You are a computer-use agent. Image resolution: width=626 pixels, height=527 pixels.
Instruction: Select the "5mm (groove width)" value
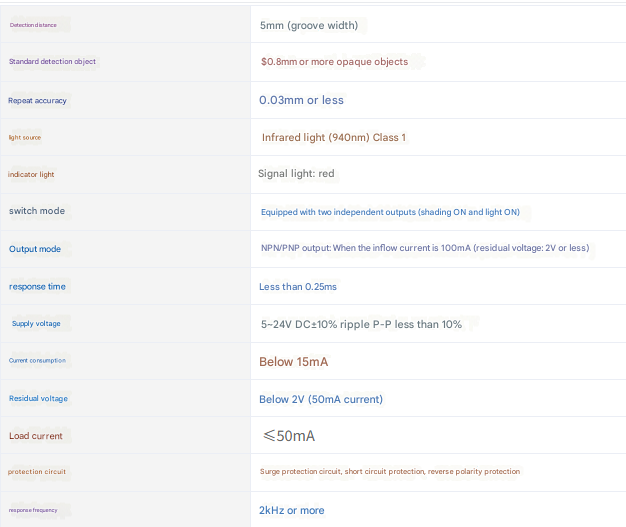(308, 25)
